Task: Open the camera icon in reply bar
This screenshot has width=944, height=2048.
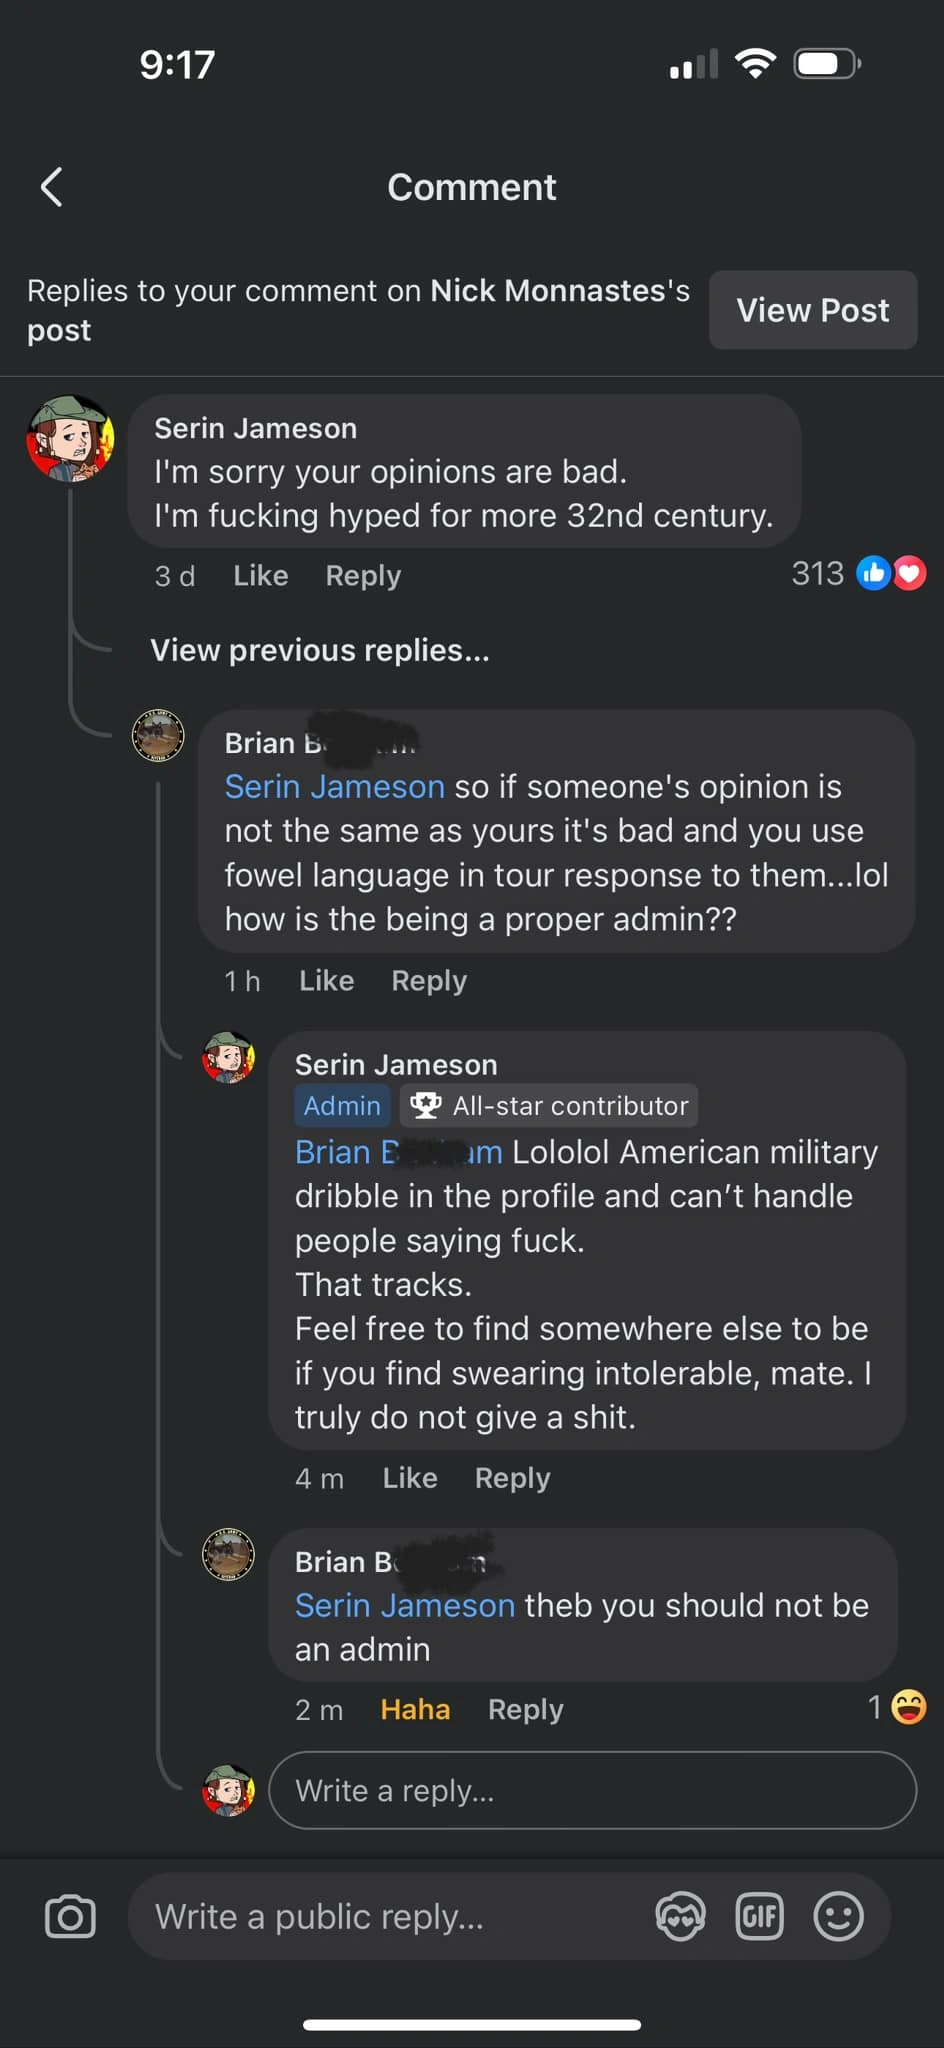Action: (x=70, y=1916)
